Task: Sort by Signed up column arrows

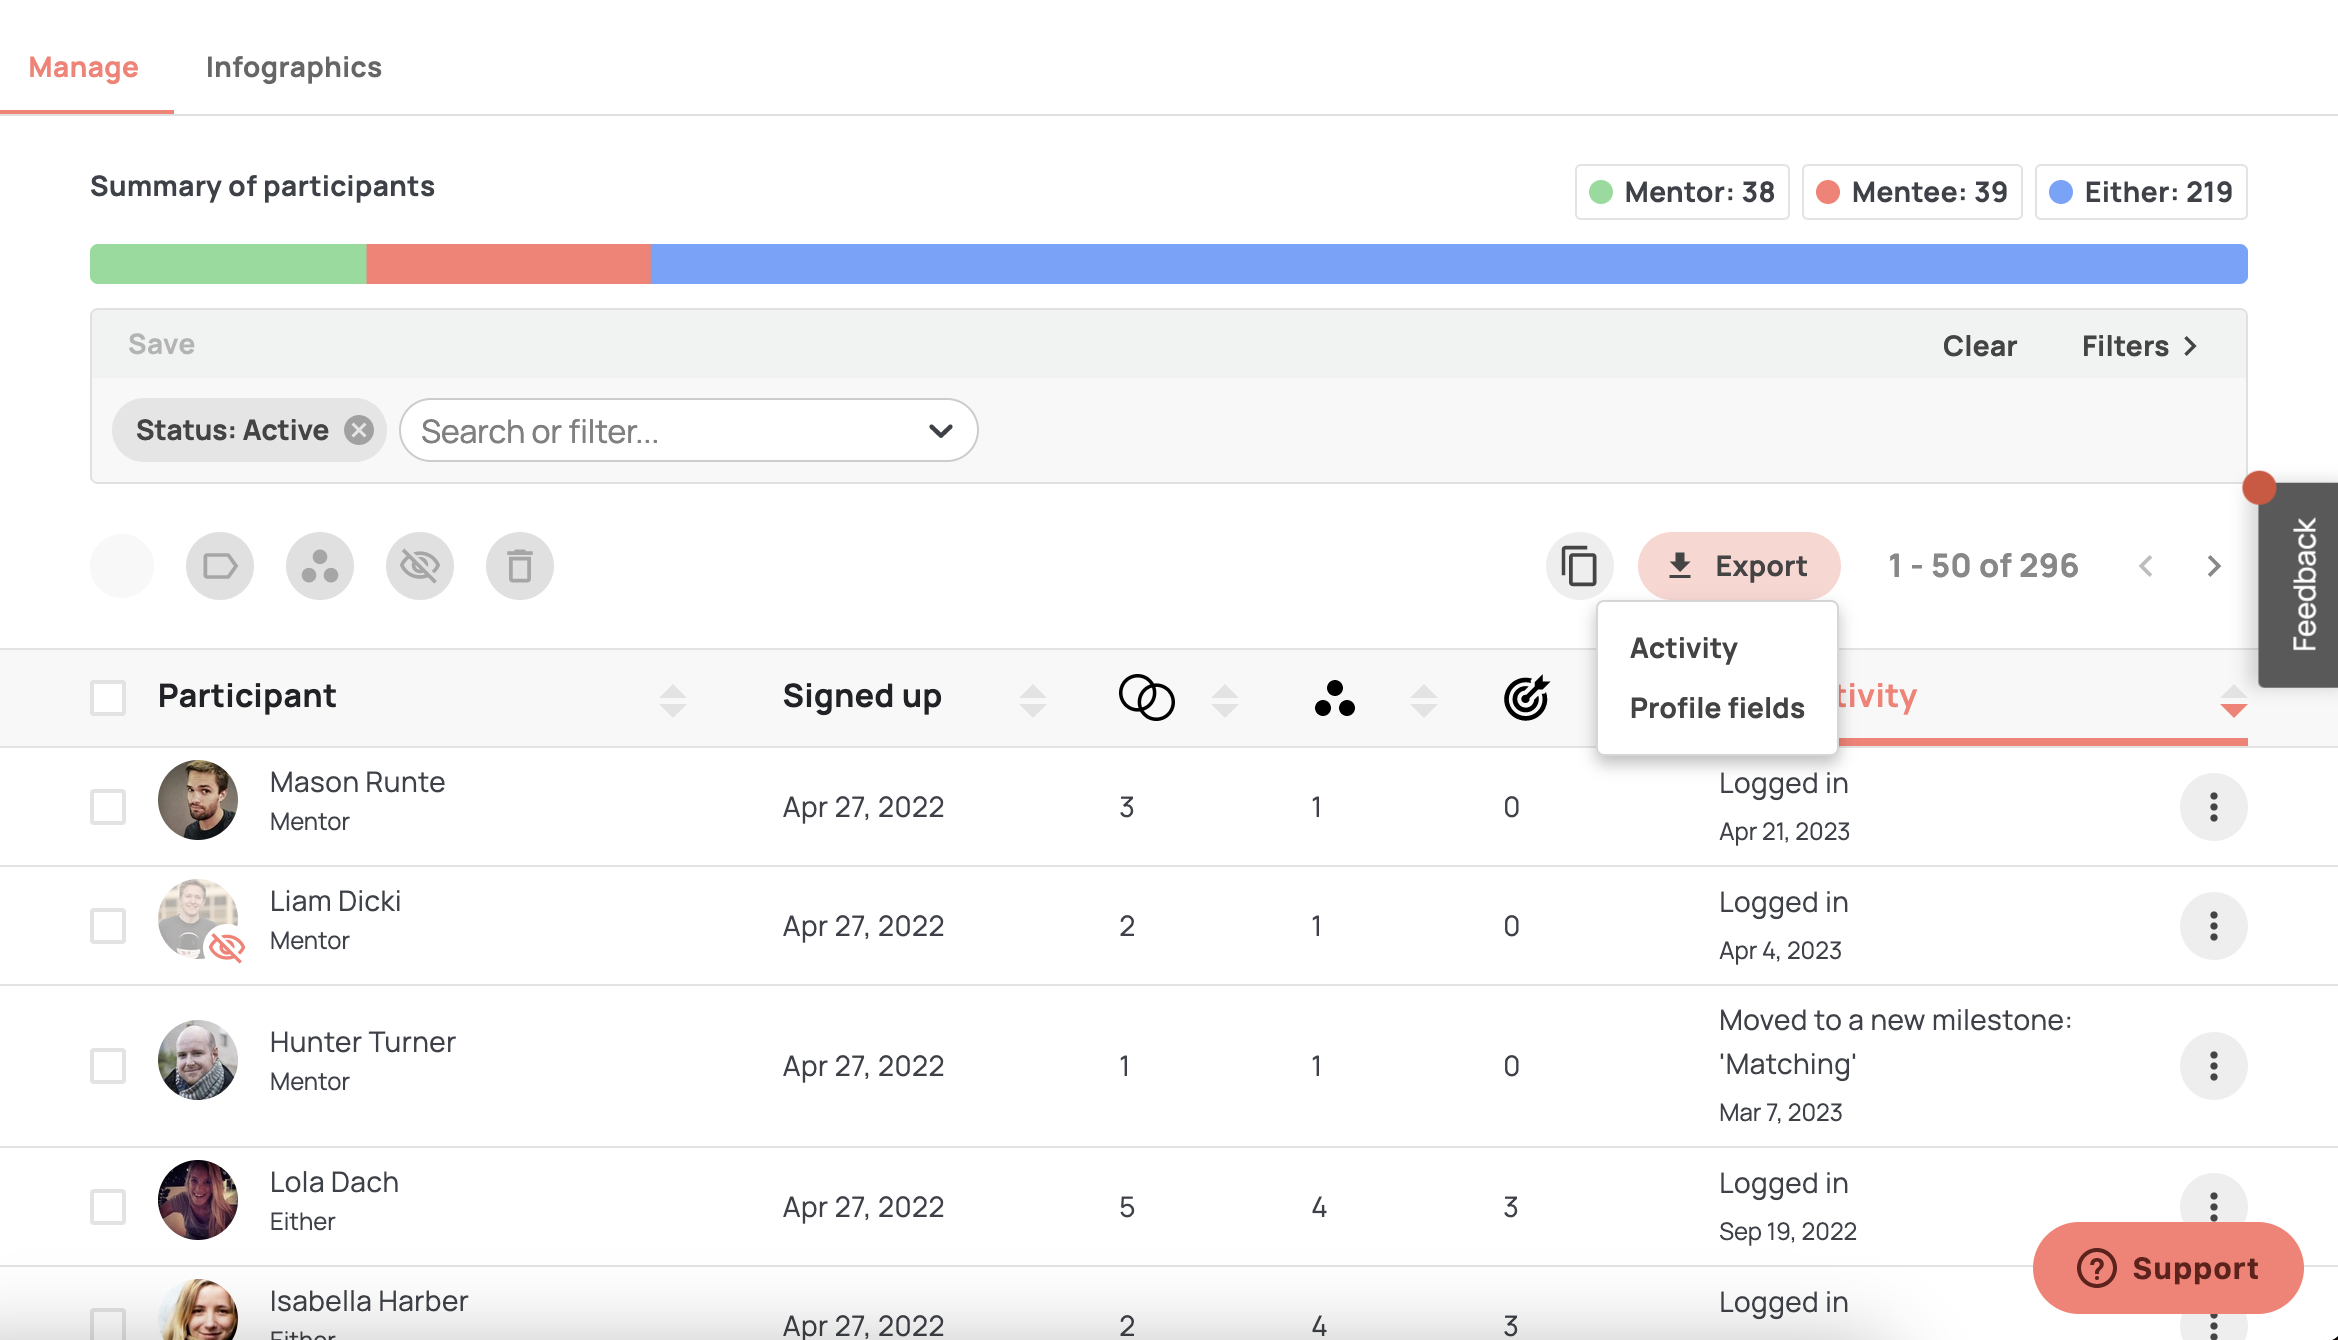Action: coord(1033,700)
